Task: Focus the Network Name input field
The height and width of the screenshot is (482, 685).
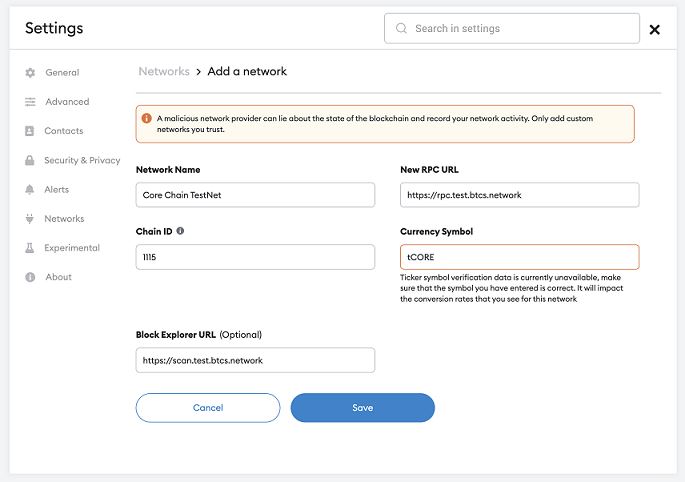Action: 255,195
